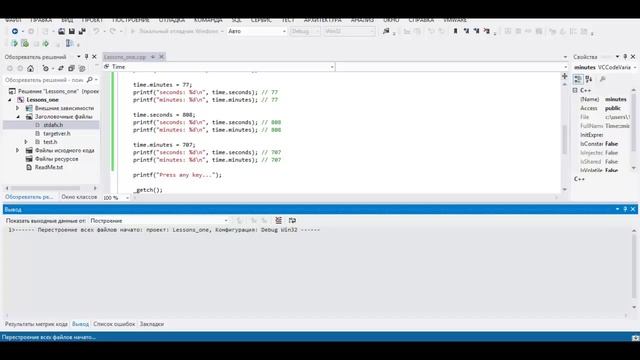Click the Home icon in Solution Explorer

click(31, 68)
